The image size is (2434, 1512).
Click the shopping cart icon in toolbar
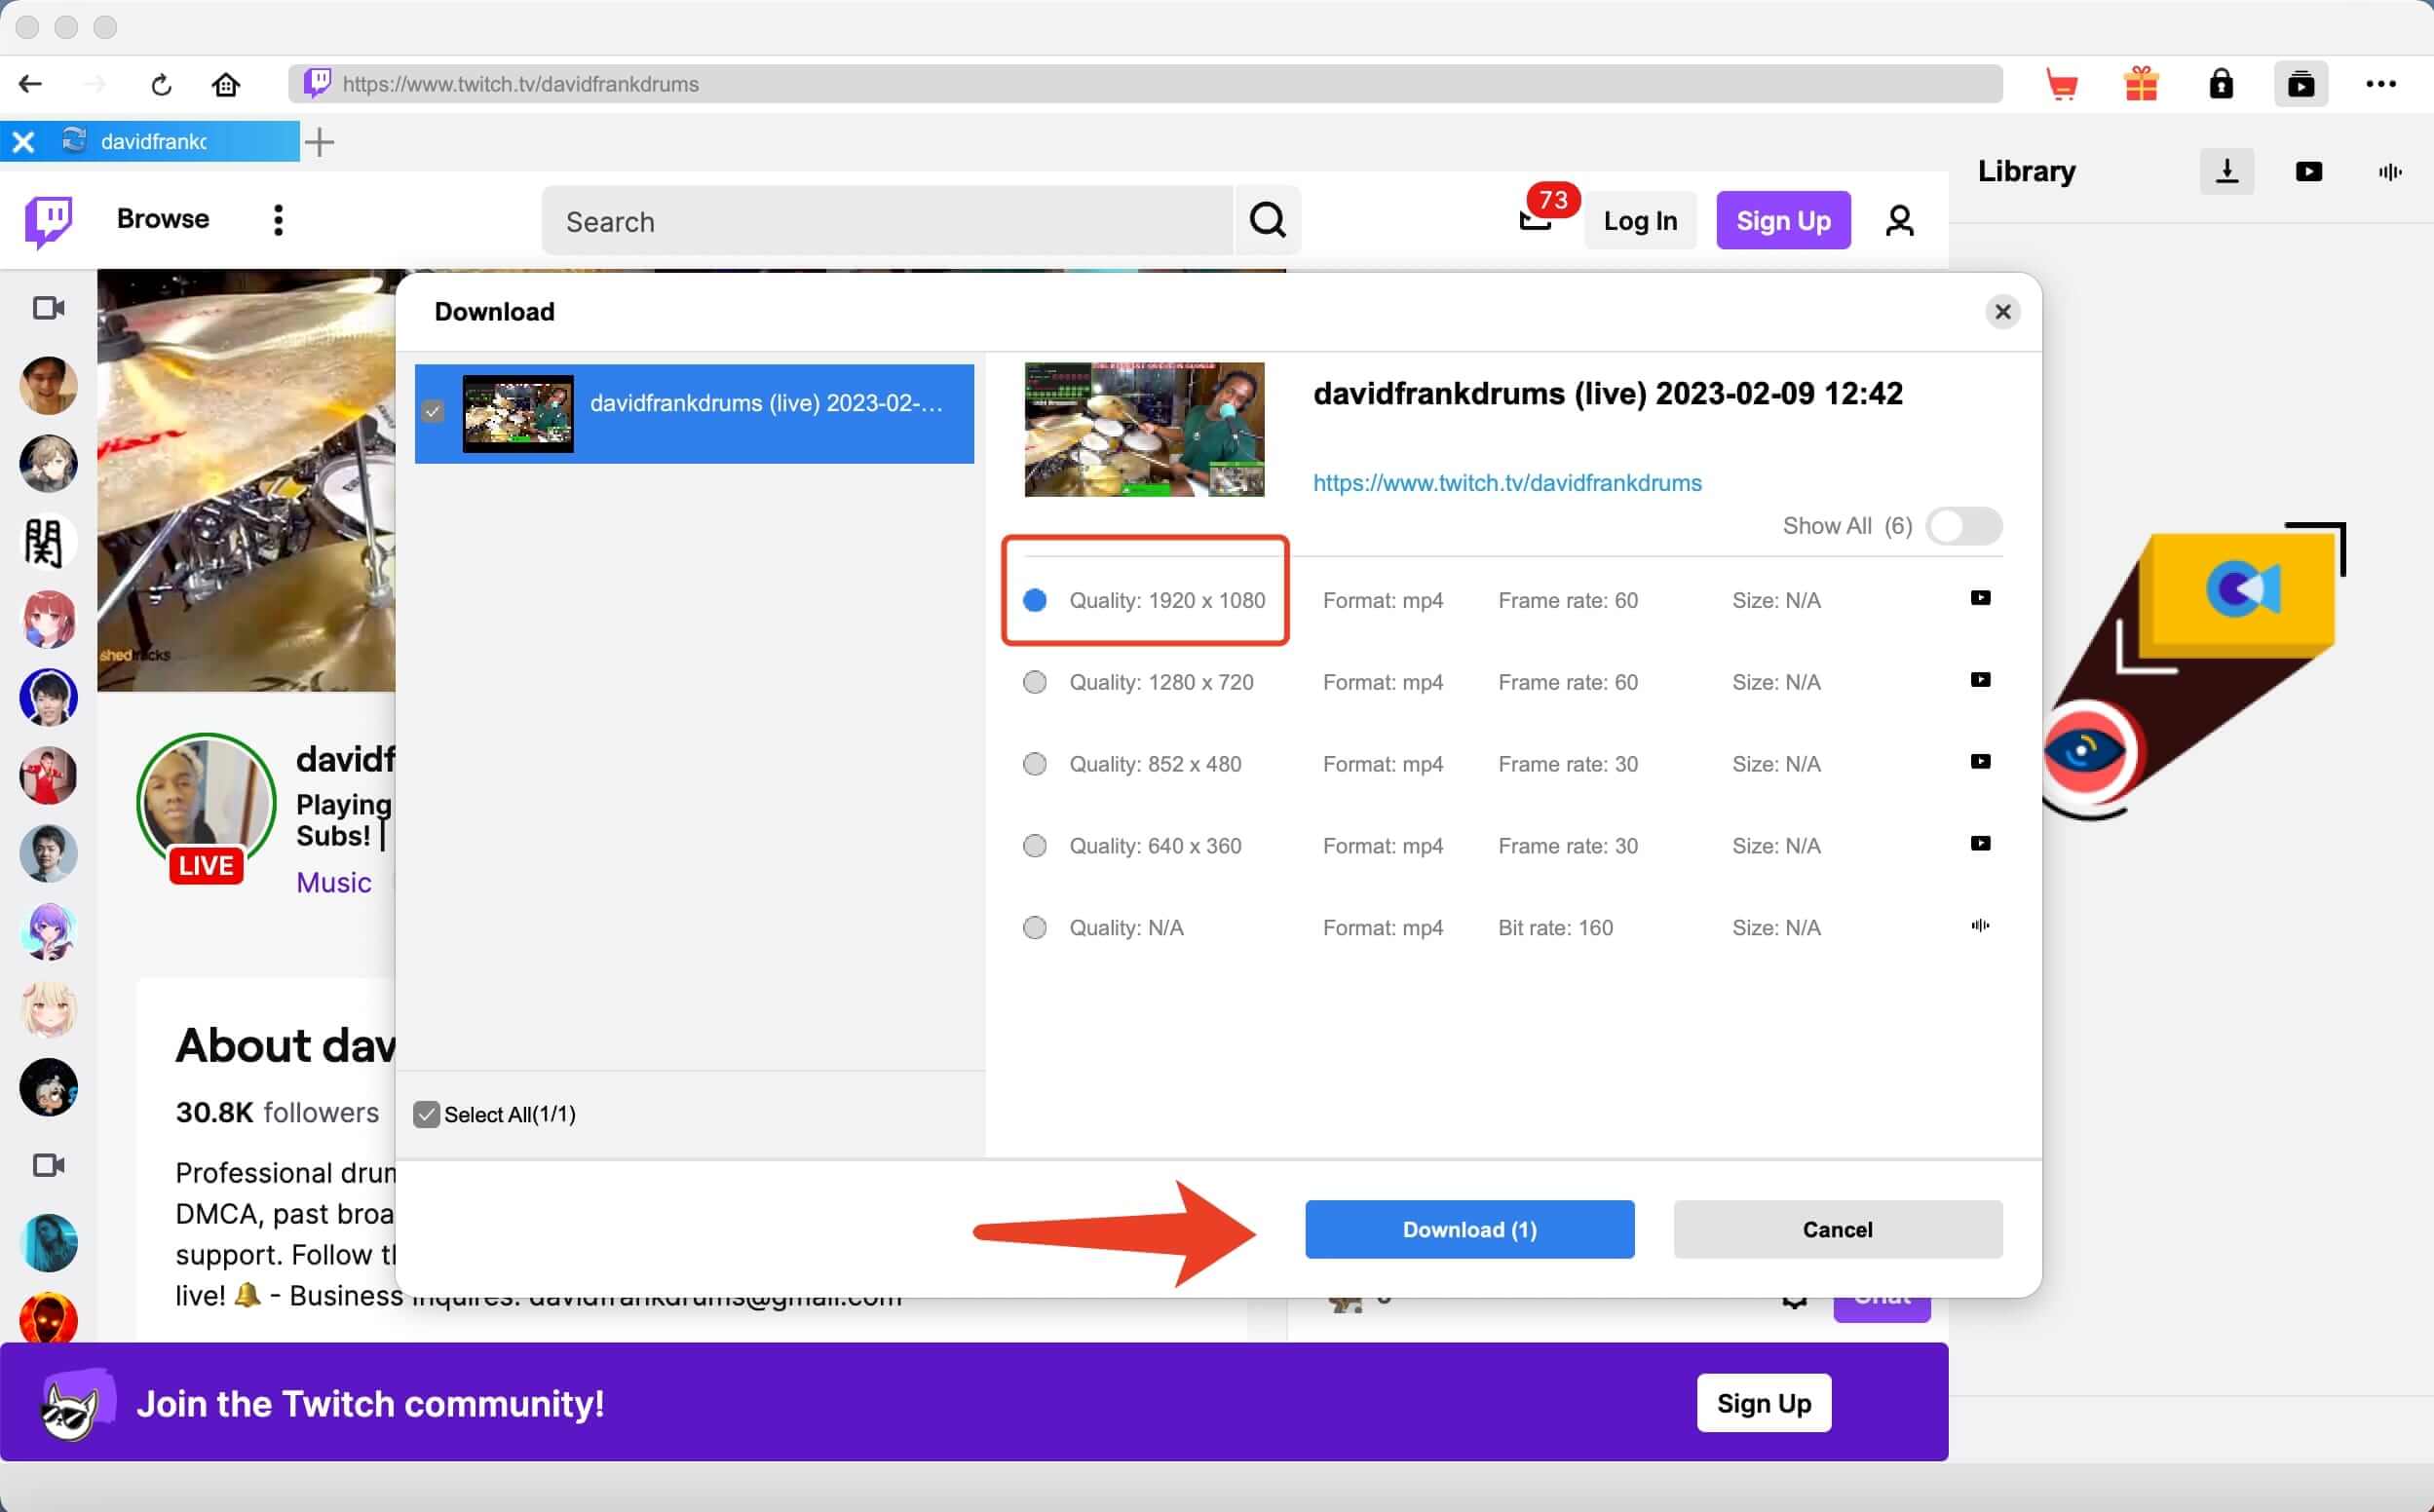(x=2061, y=84)
